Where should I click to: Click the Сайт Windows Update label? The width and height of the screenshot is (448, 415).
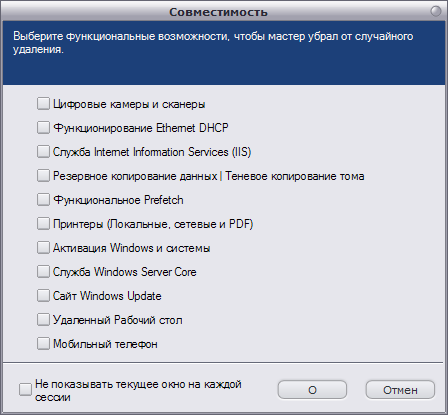tap(107, 296)
